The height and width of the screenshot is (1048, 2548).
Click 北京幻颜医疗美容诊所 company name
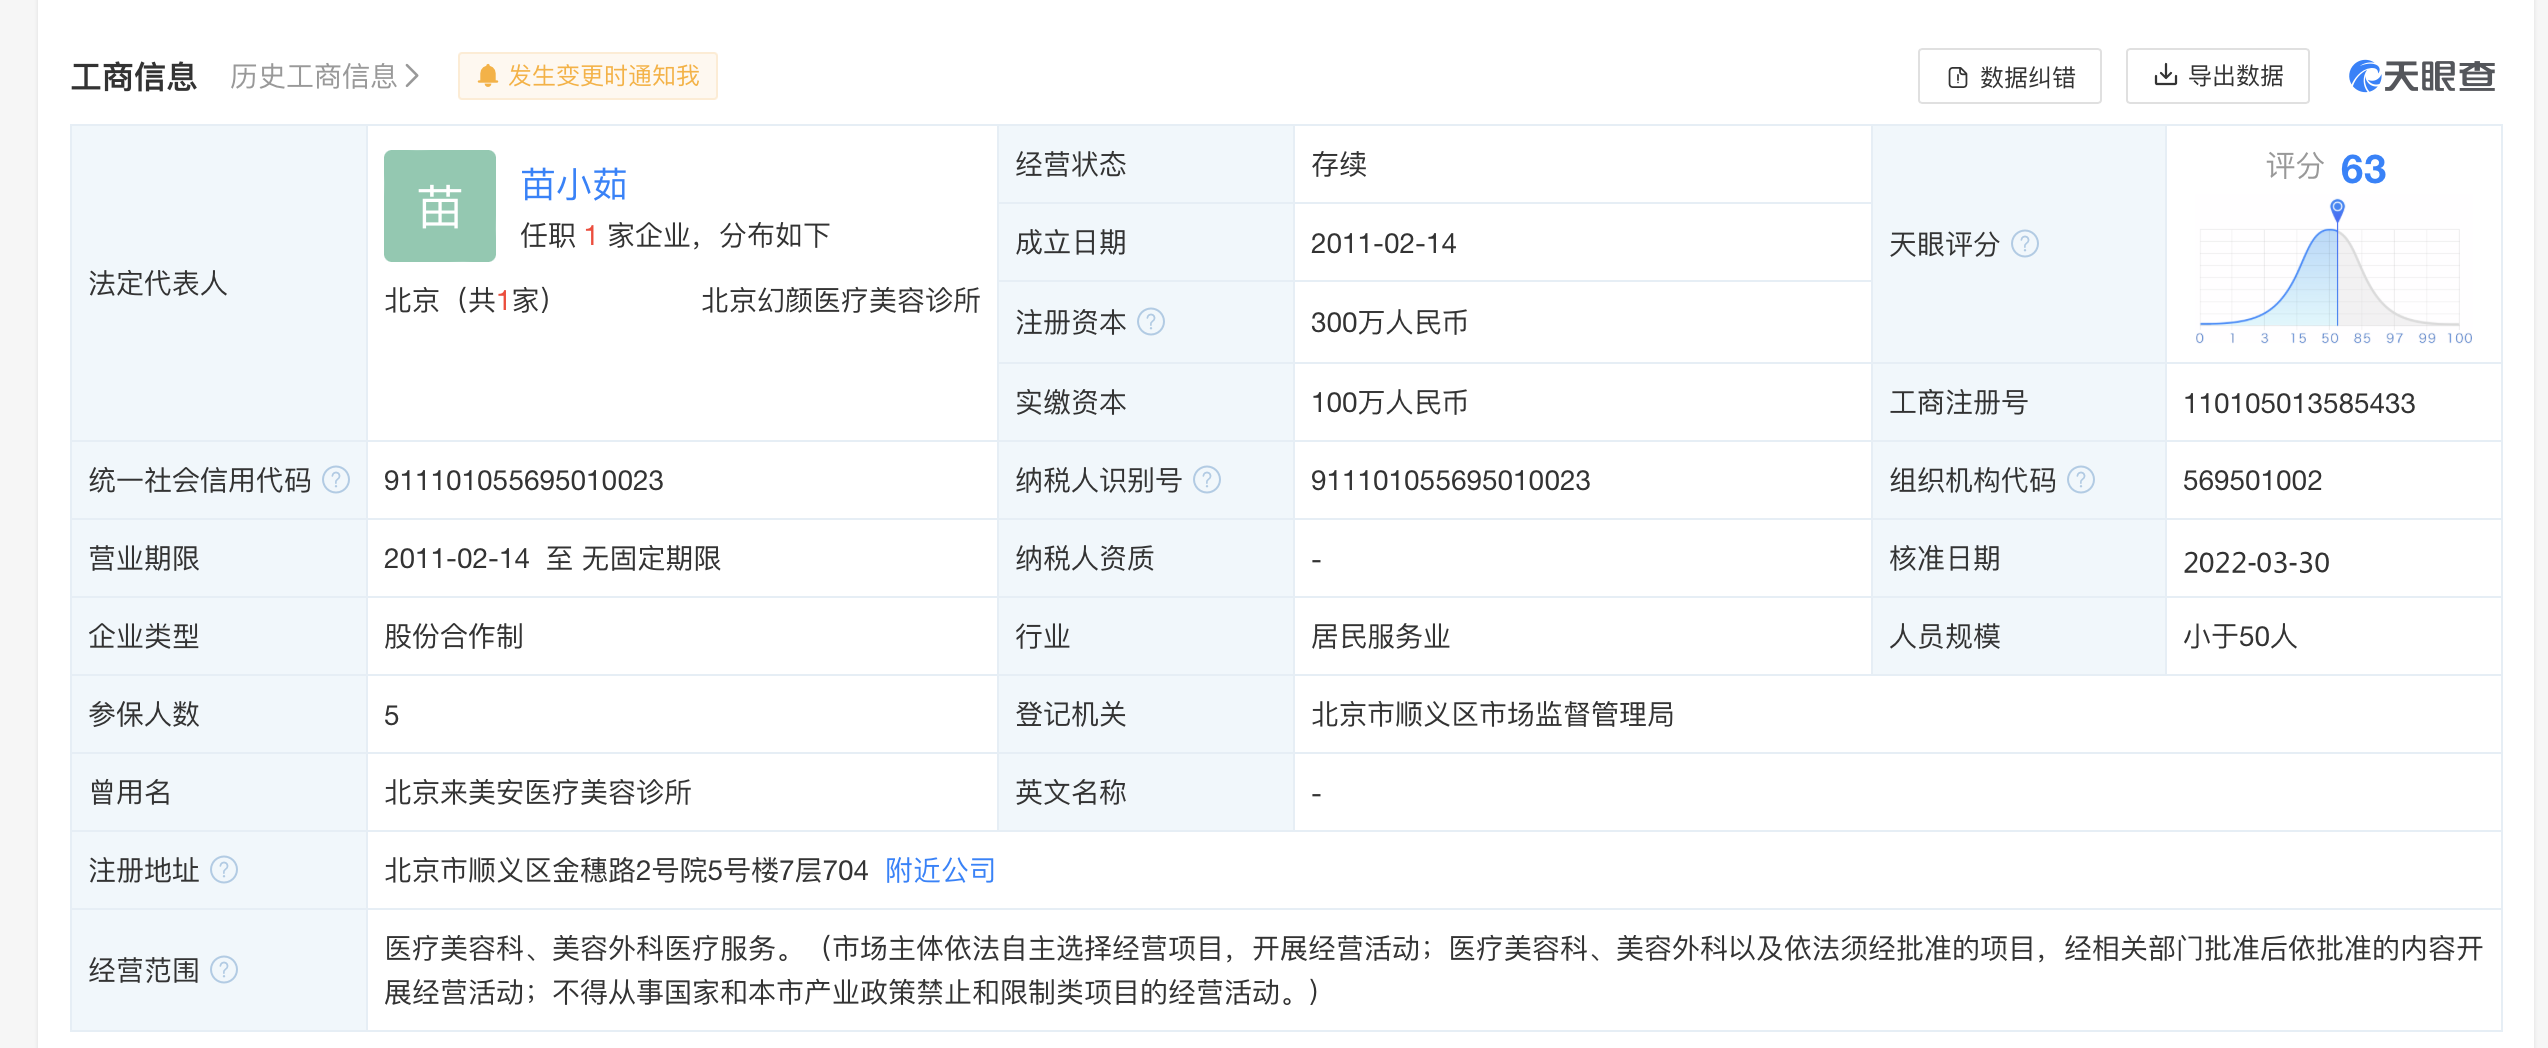tap(840, 300)
